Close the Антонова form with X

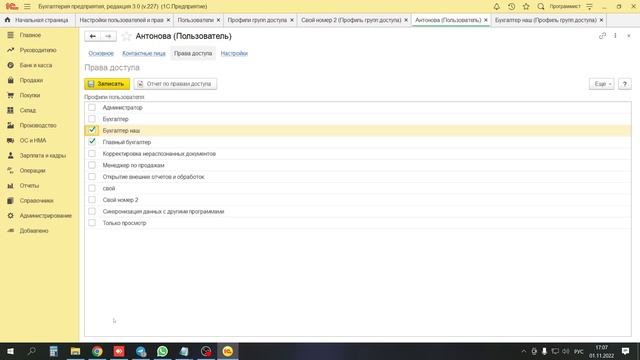(x=629, y=36)
